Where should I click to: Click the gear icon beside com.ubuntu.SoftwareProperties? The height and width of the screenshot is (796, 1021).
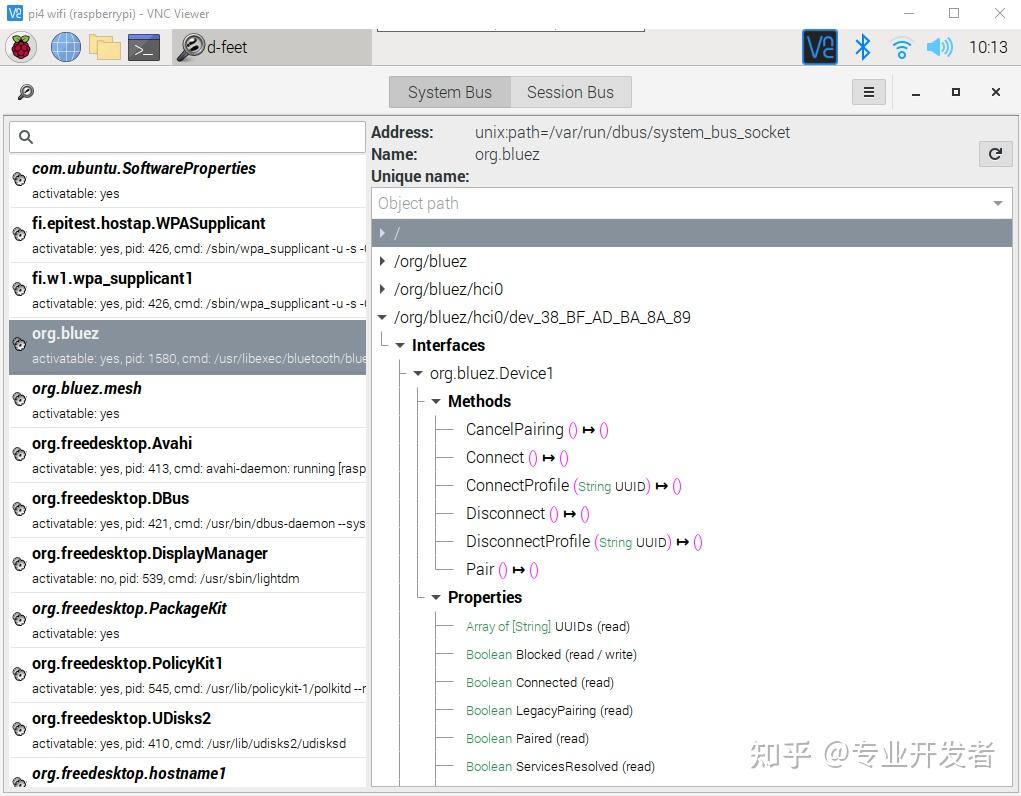click(x=20, y=179)
